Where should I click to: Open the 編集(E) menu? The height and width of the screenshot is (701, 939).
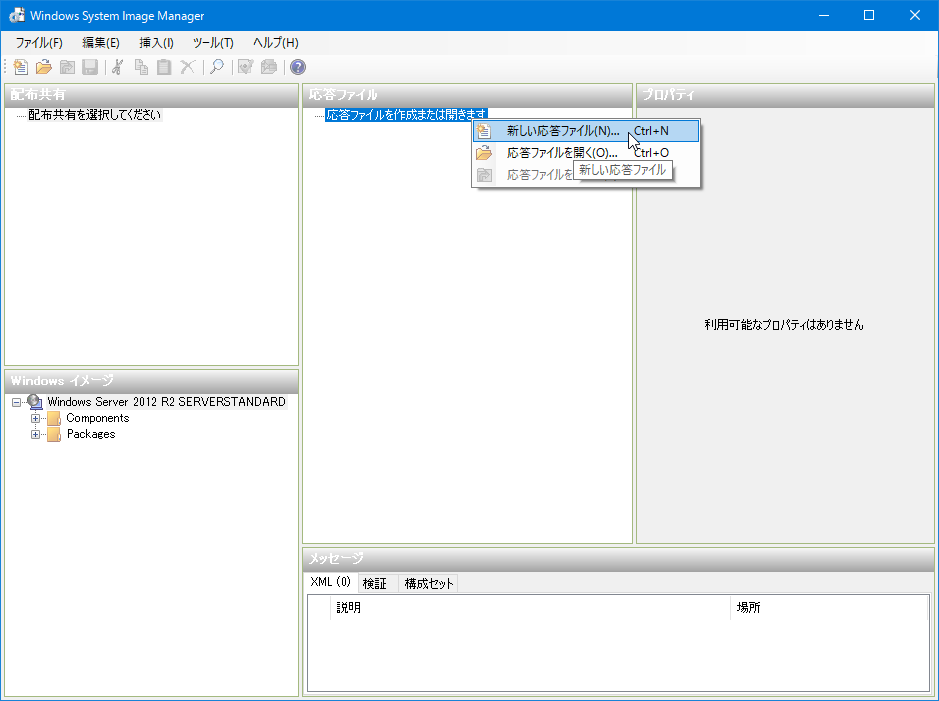[101, 43]
